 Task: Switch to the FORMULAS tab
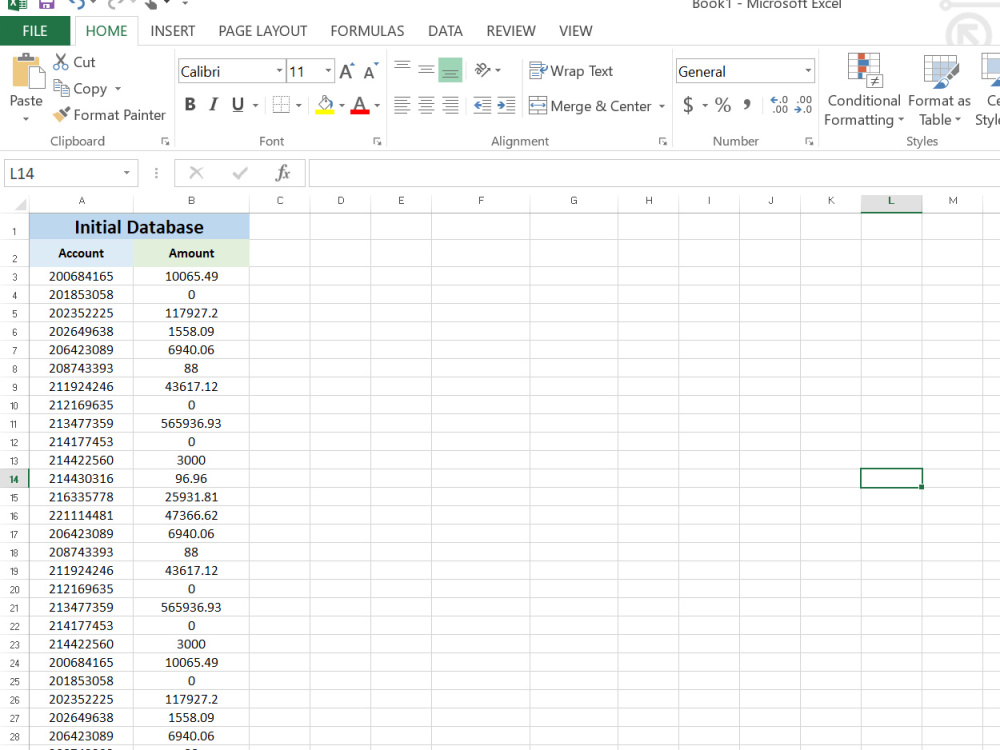point(367,31)
